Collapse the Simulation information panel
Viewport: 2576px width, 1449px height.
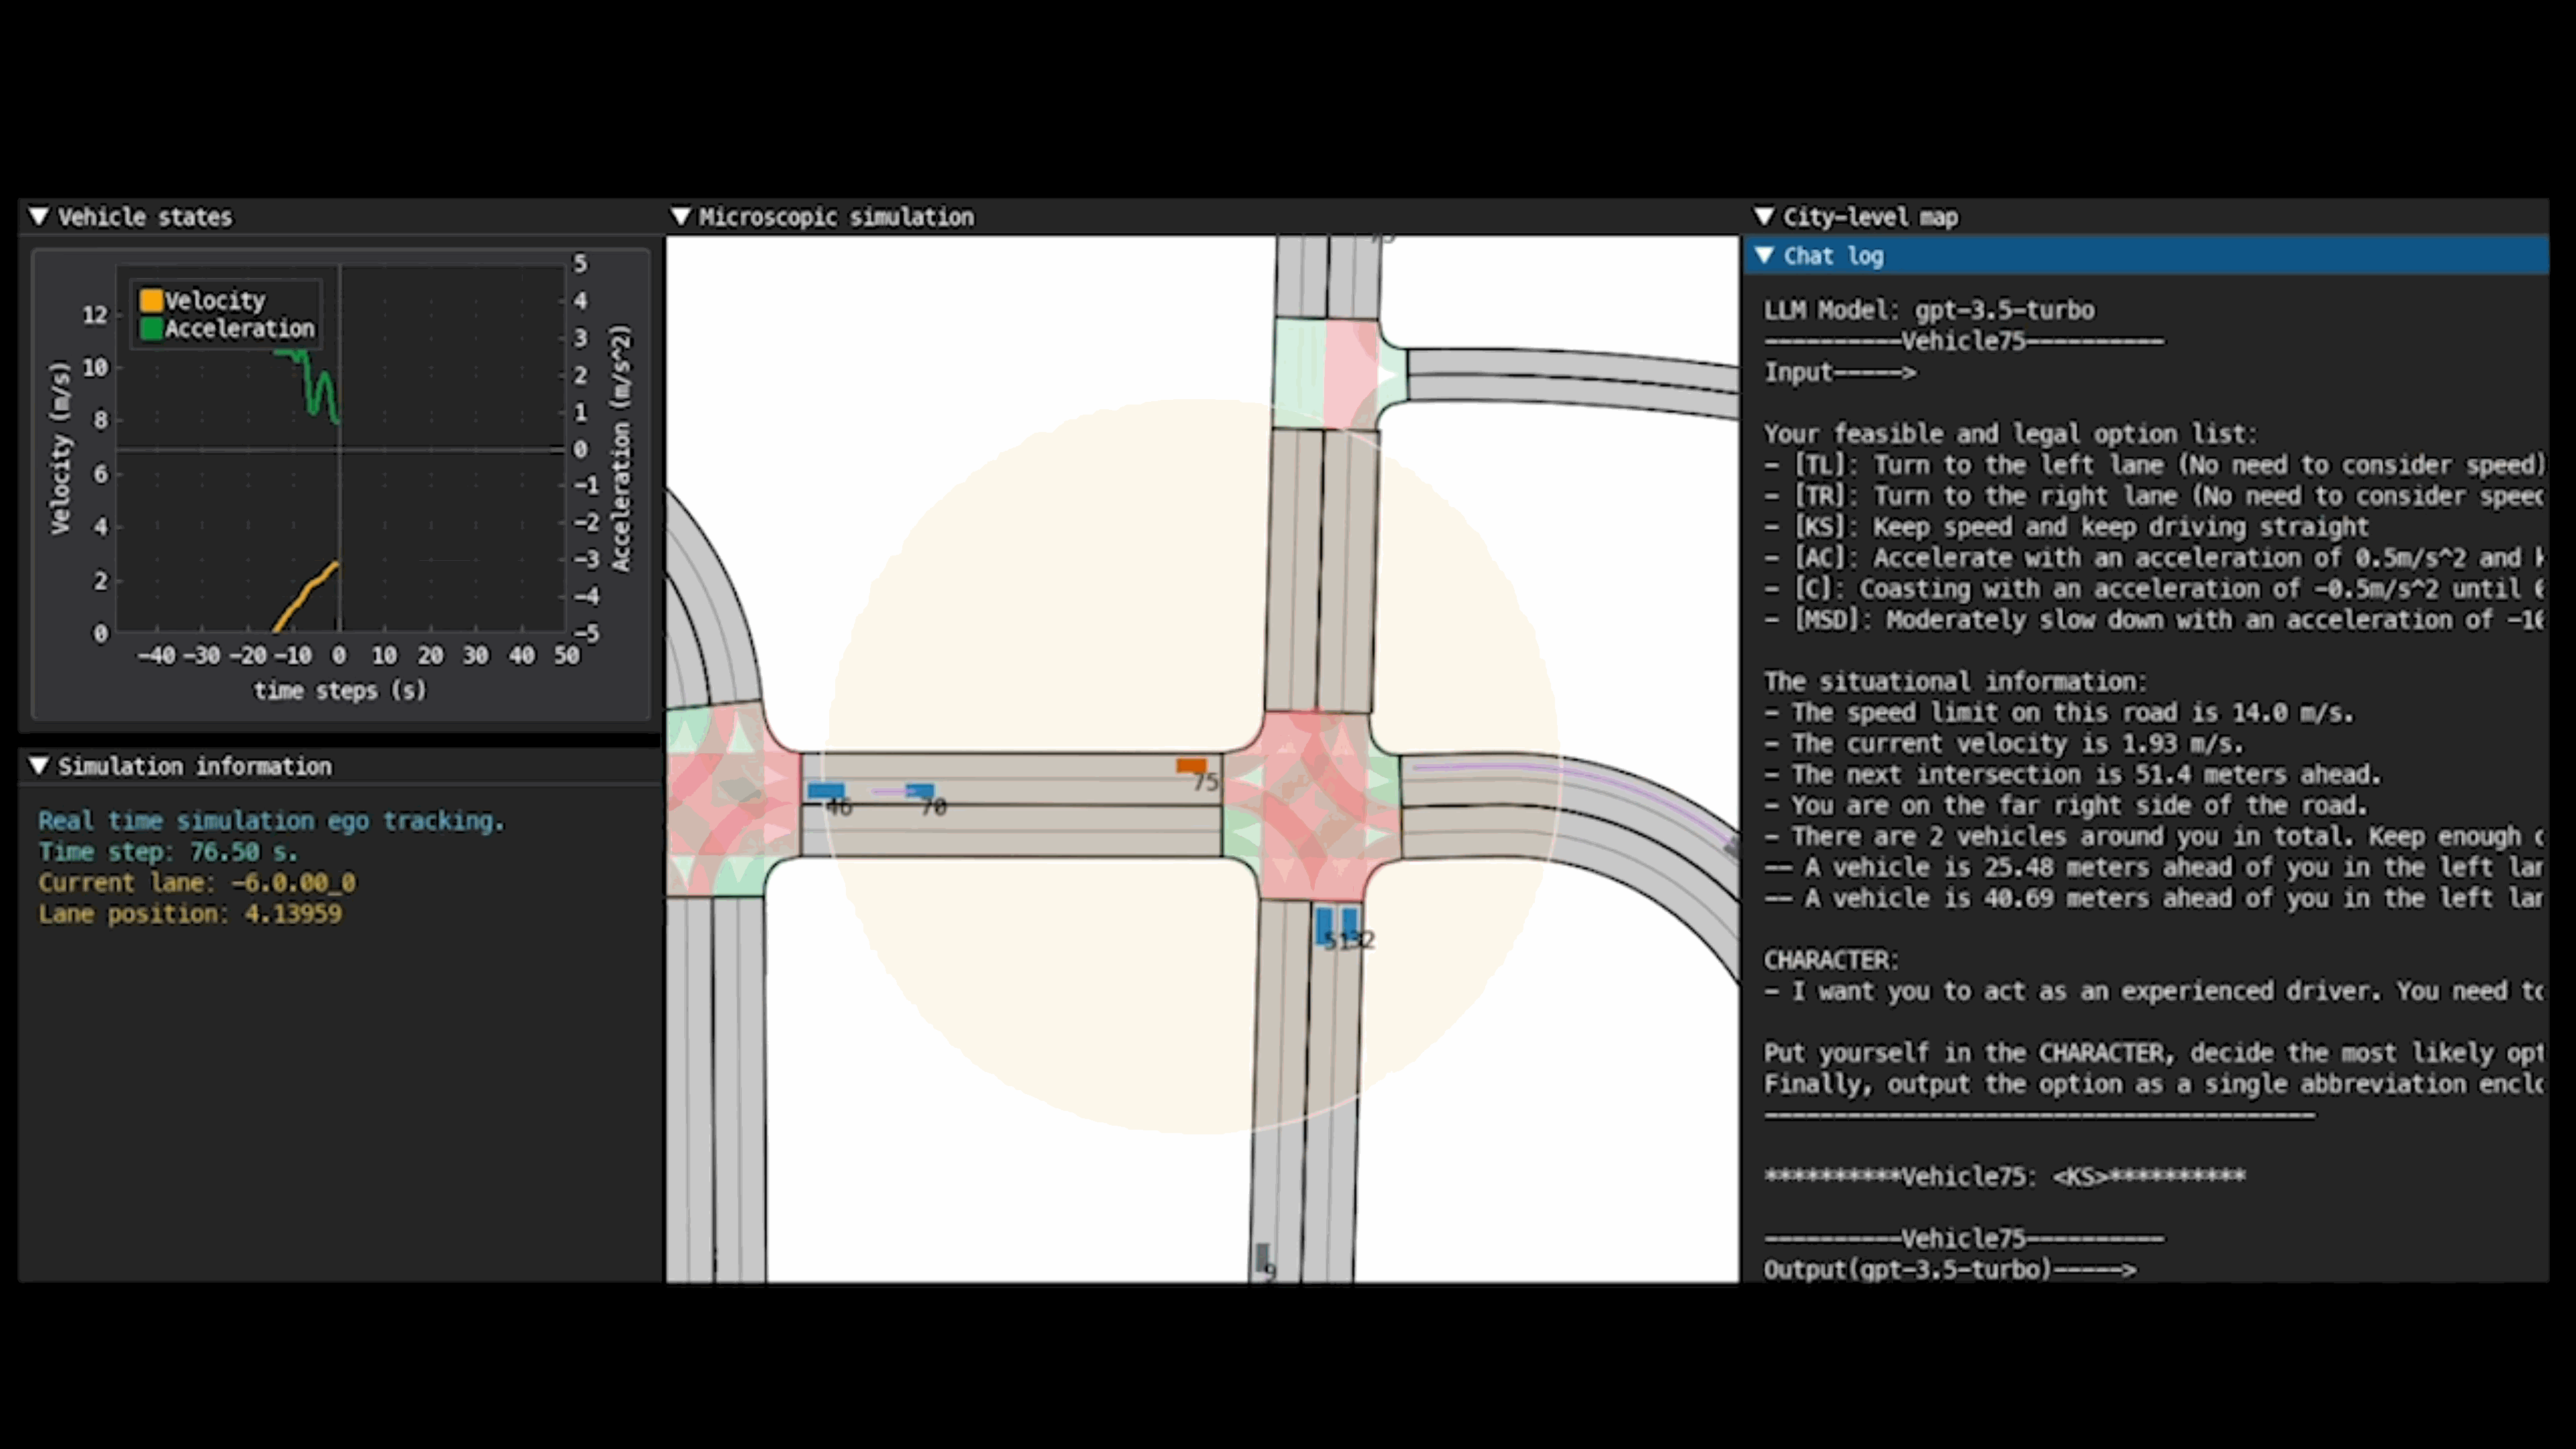coord(40,765)
